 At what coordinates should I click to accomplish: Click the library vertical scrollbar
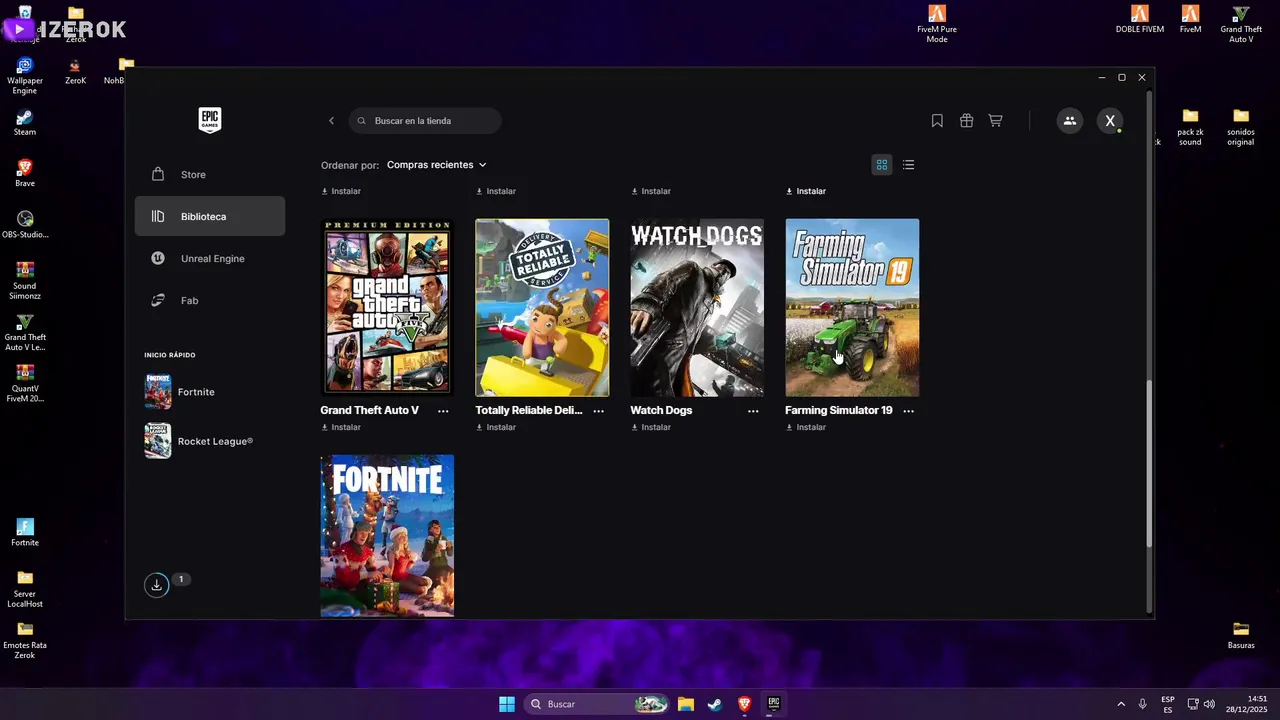pyautogui.click(x=1149, y=464)
